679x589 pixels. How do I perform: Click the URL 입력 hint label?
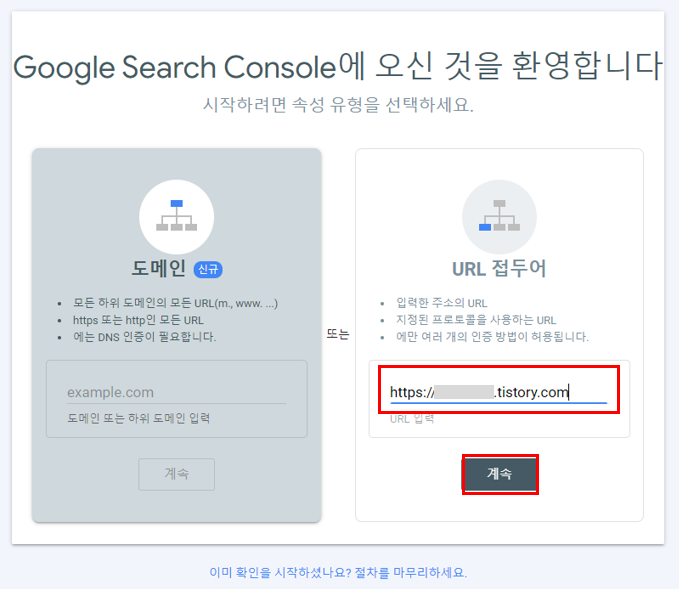(412, 419)
